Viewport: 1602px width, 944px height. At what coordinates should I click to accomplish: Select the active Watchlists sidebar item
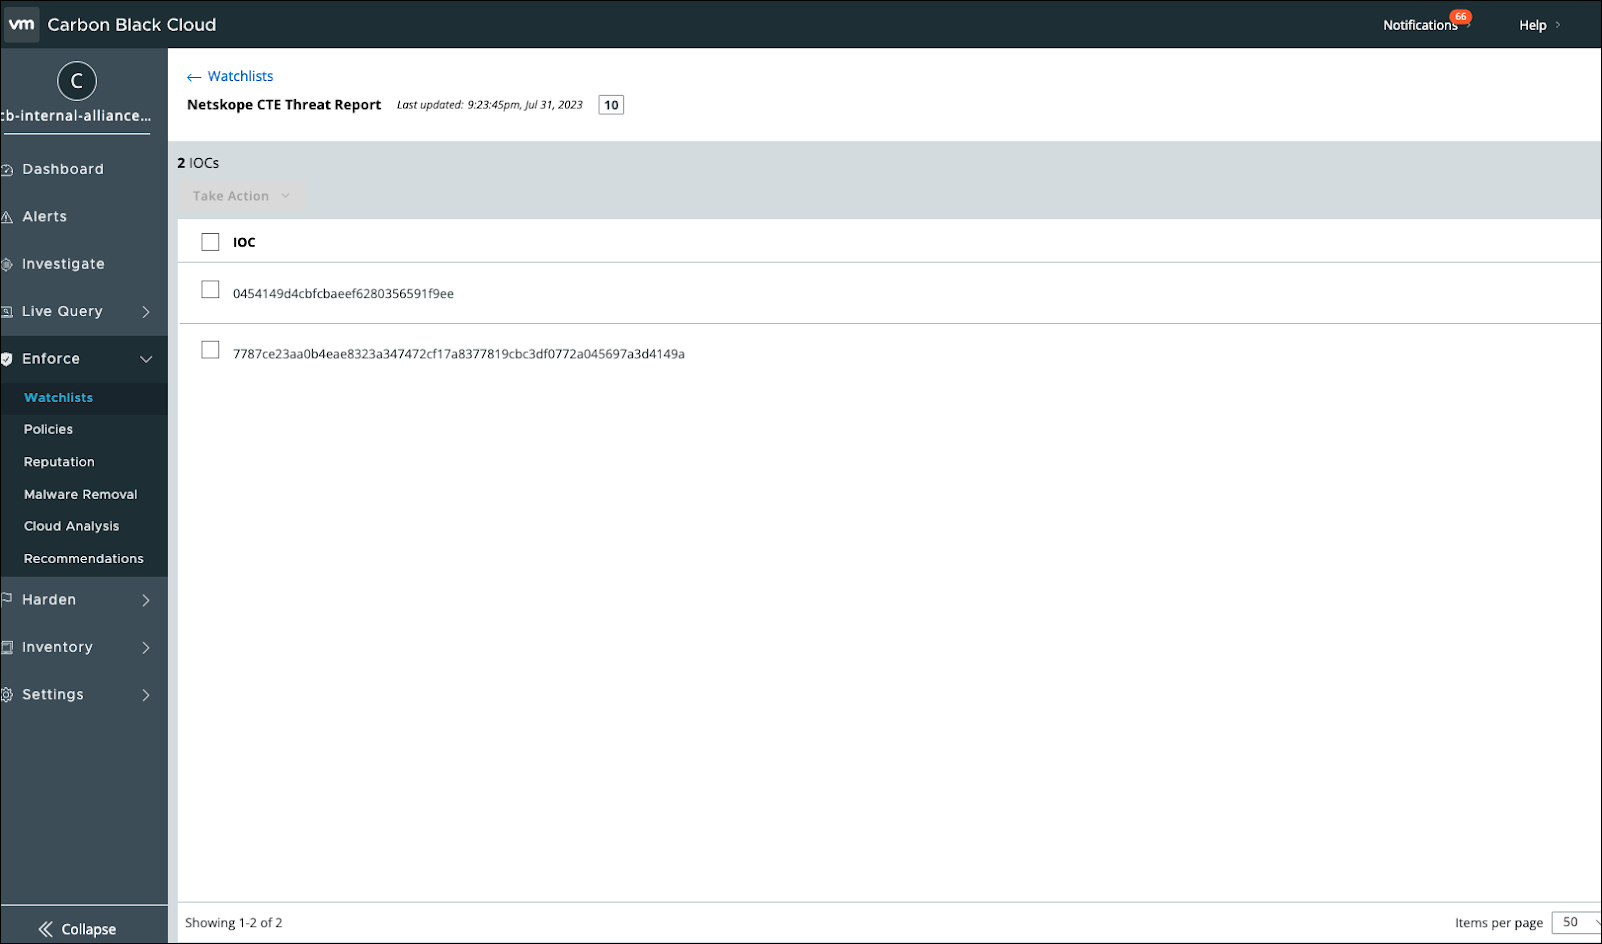click(58, 397)
